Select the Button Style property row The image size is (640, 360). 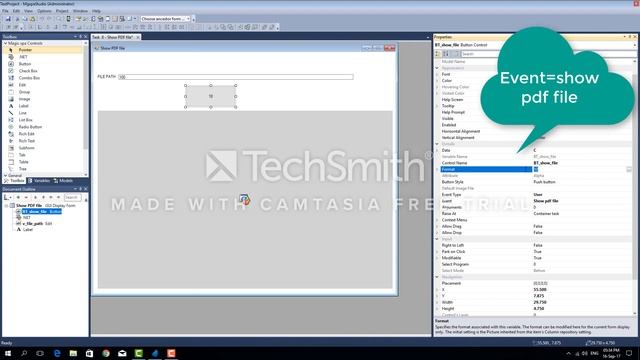[533, 182]
